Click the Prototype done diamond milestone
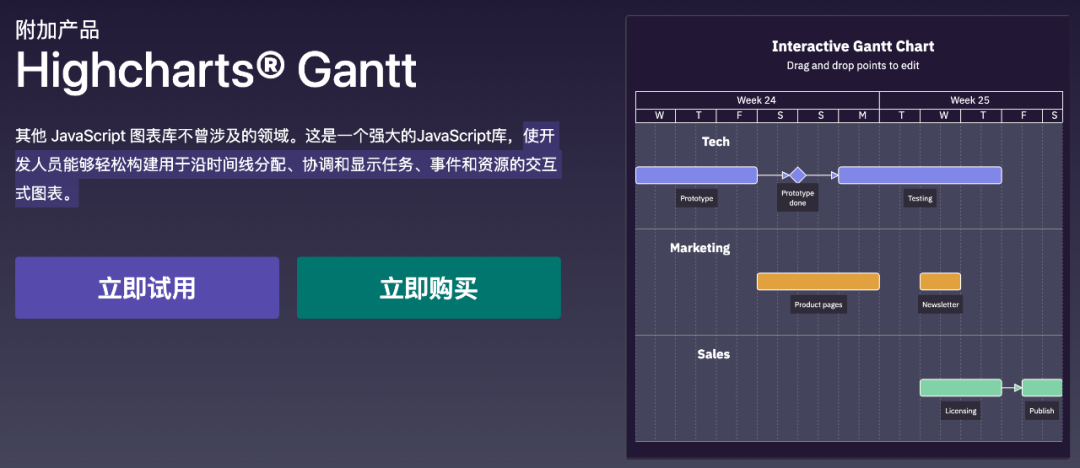 (798, 175)
